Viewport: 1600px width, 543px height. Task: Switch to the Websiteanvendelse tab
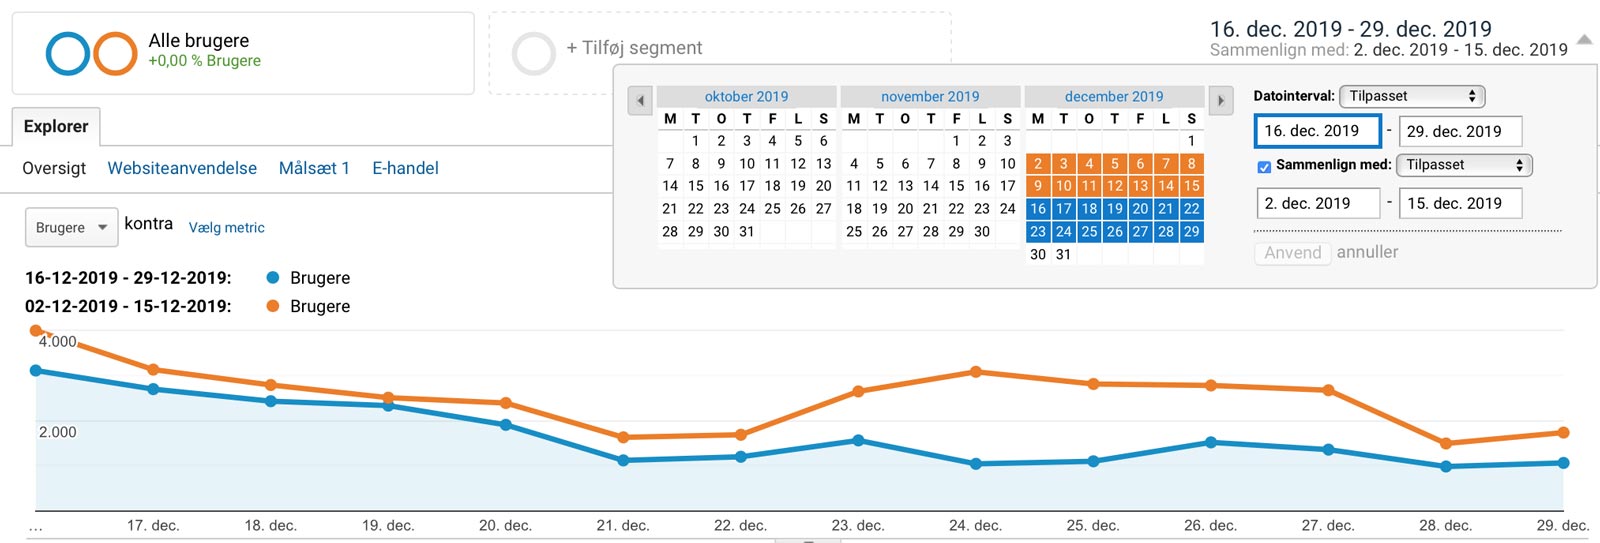(182, 168)
